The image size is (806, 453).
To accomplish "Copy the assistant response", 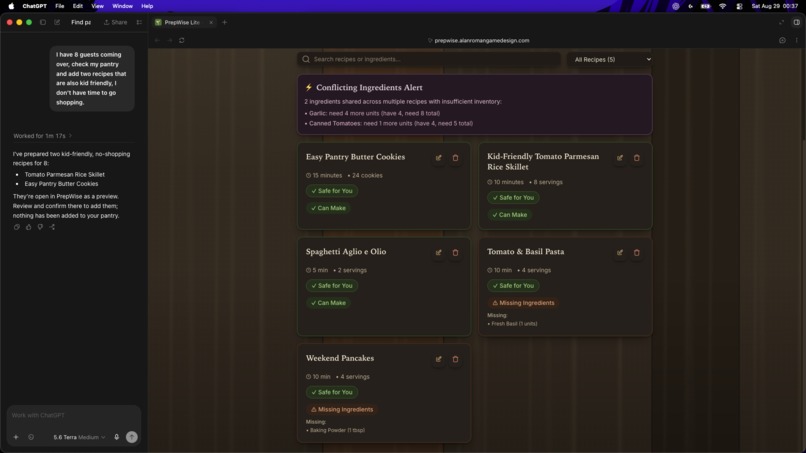I will pyautogui.click(x=17, y=227).
